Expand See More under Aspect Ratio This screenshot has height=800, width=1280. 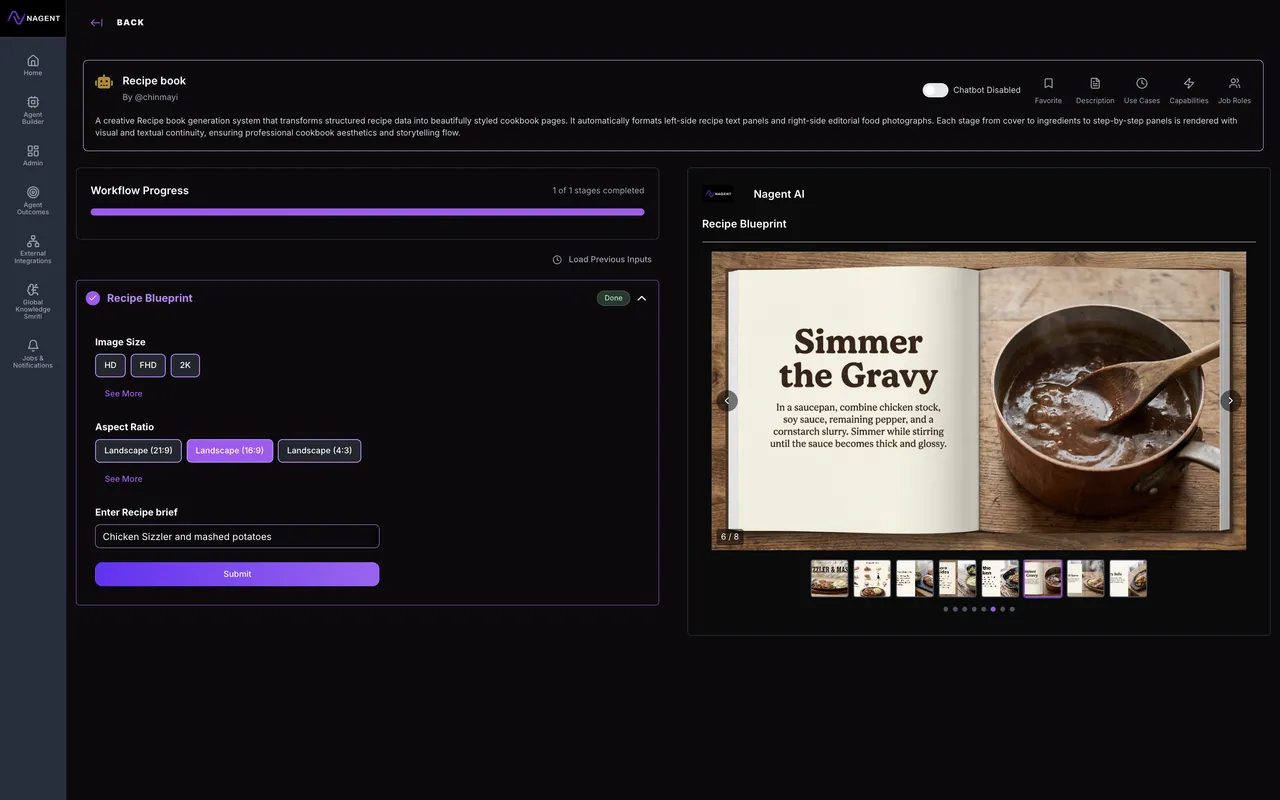(124, 479)
